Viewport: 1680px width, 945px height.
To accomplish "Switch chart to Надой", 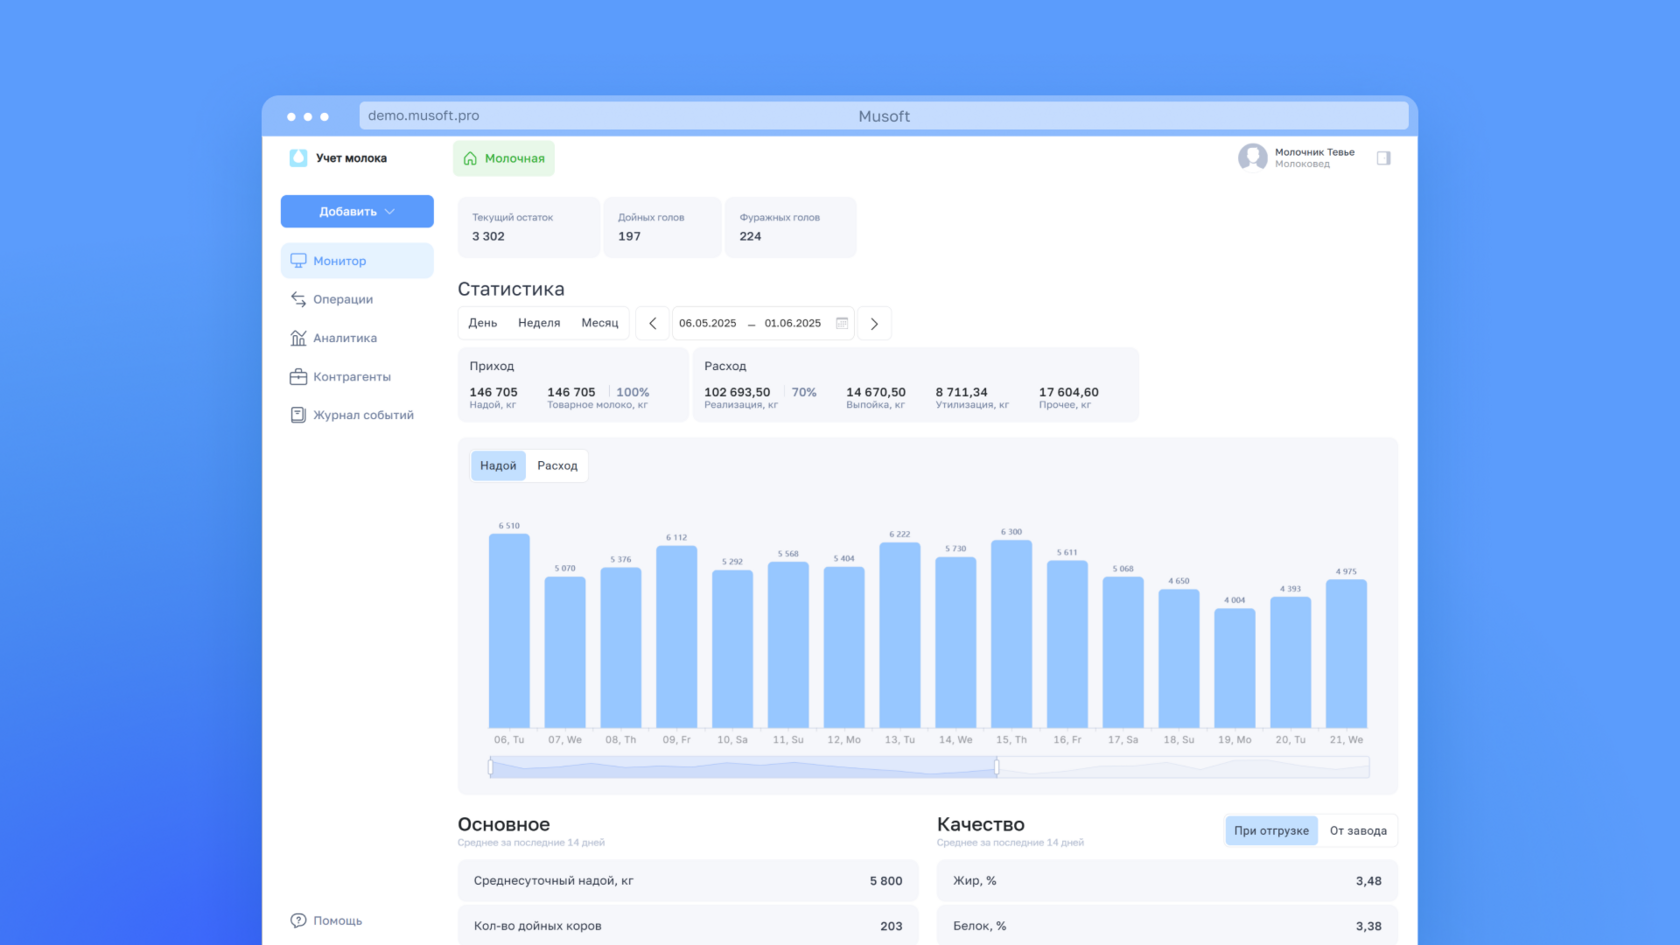I will coord(498,466).
